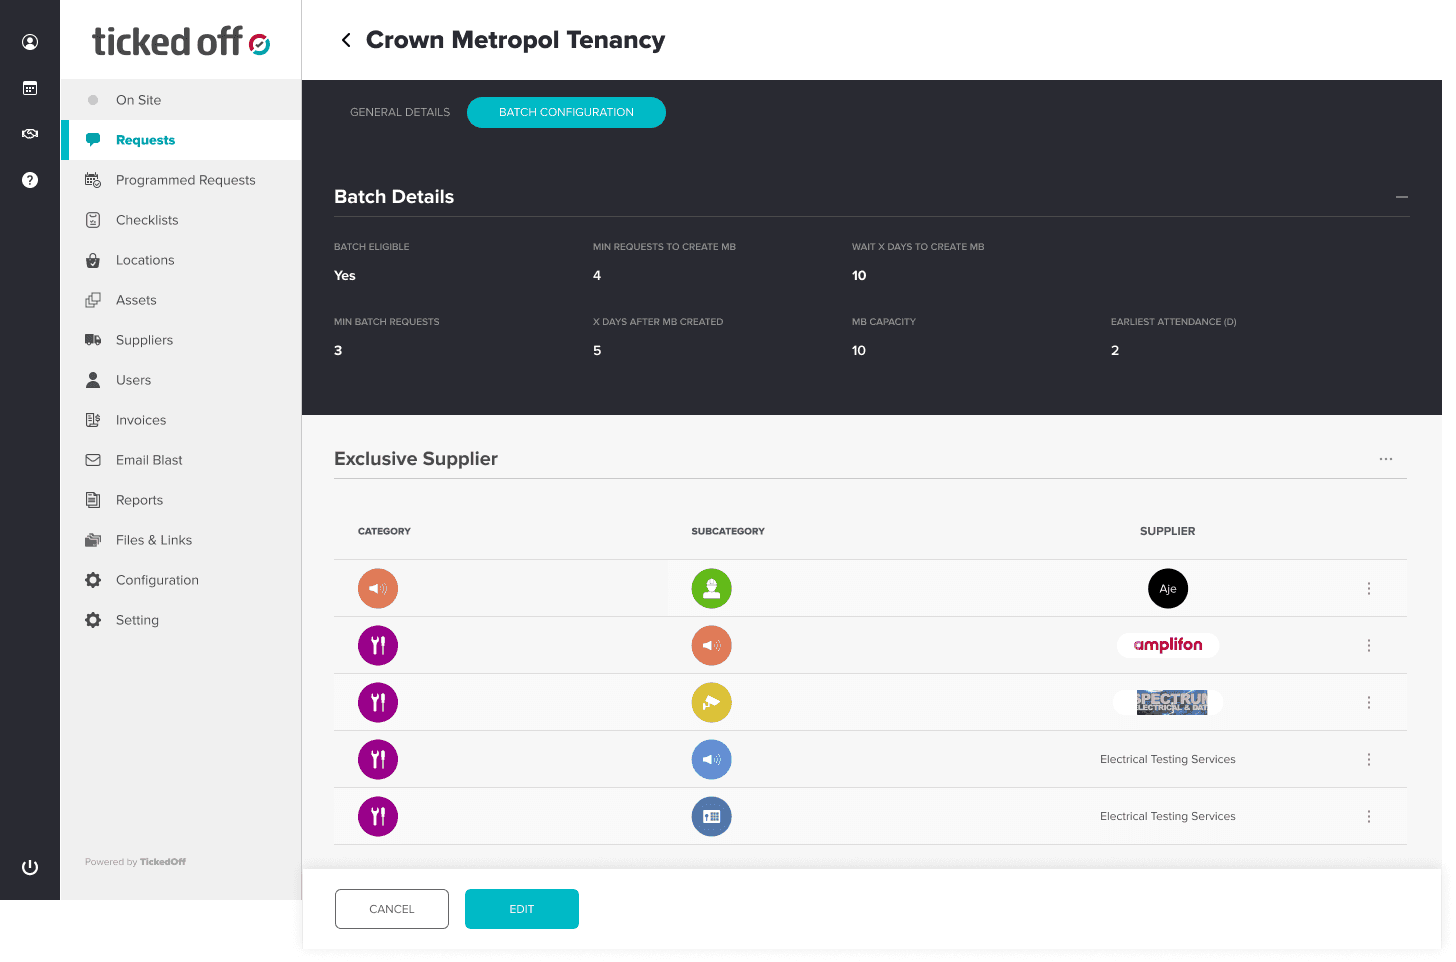Open the help question mark icon

tap(30, 180)
